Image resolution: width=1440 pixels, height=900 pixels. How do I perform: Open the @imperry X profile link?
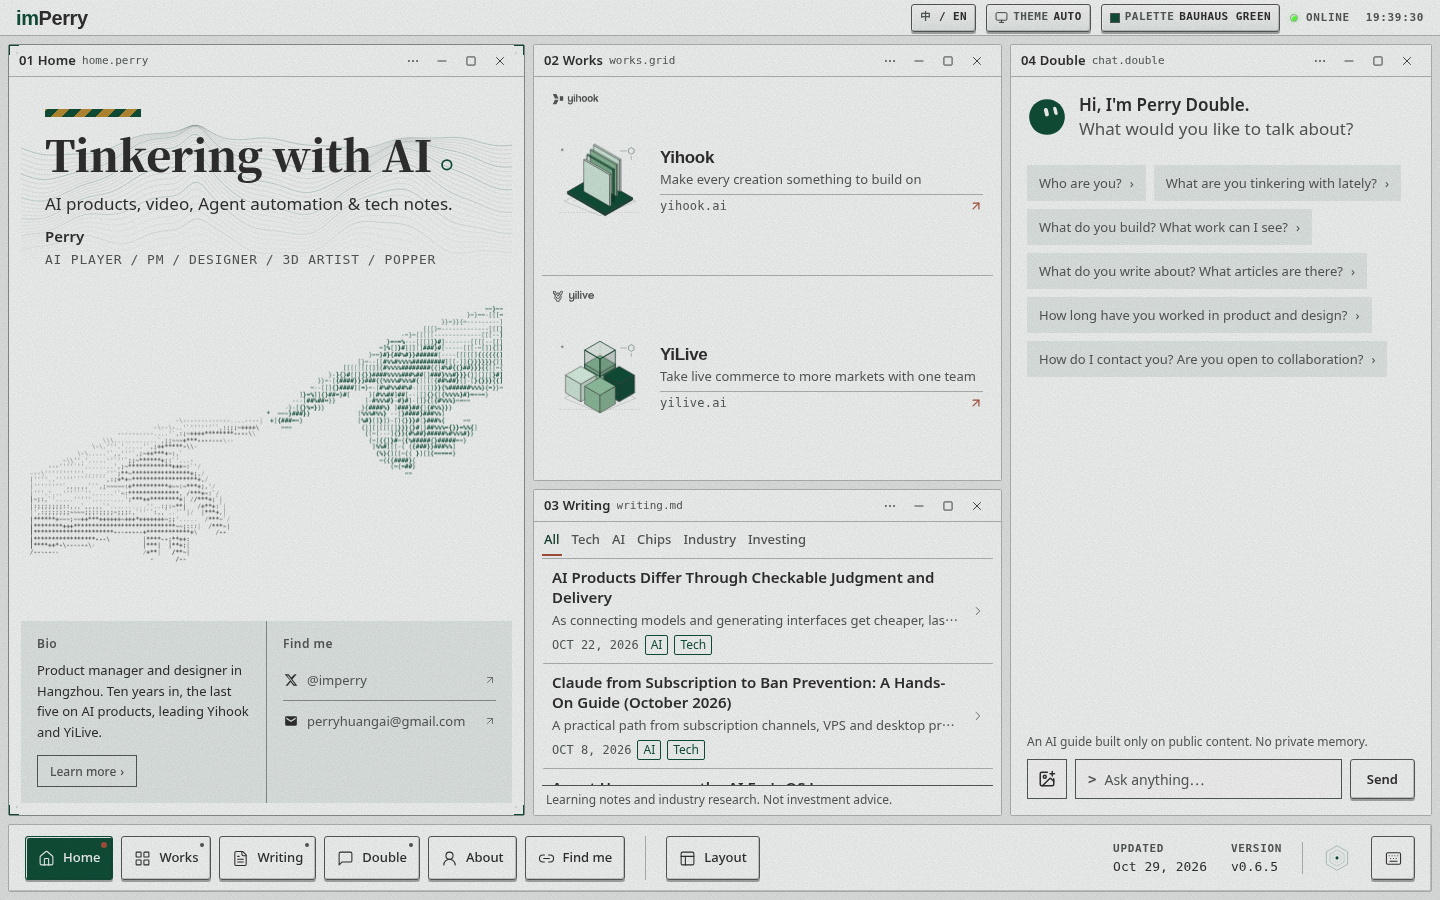coord(389,680)
